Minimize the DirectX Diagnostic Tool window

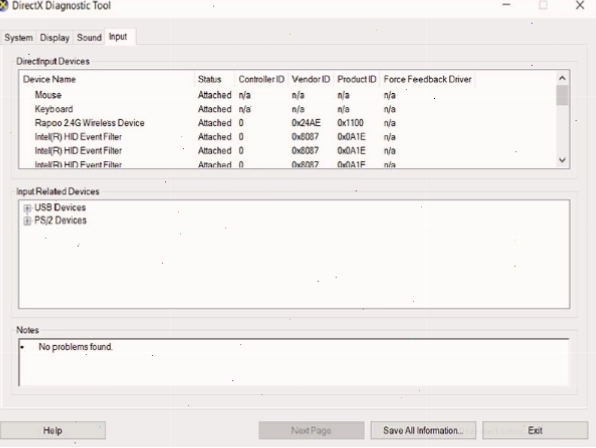coord(506,5)
